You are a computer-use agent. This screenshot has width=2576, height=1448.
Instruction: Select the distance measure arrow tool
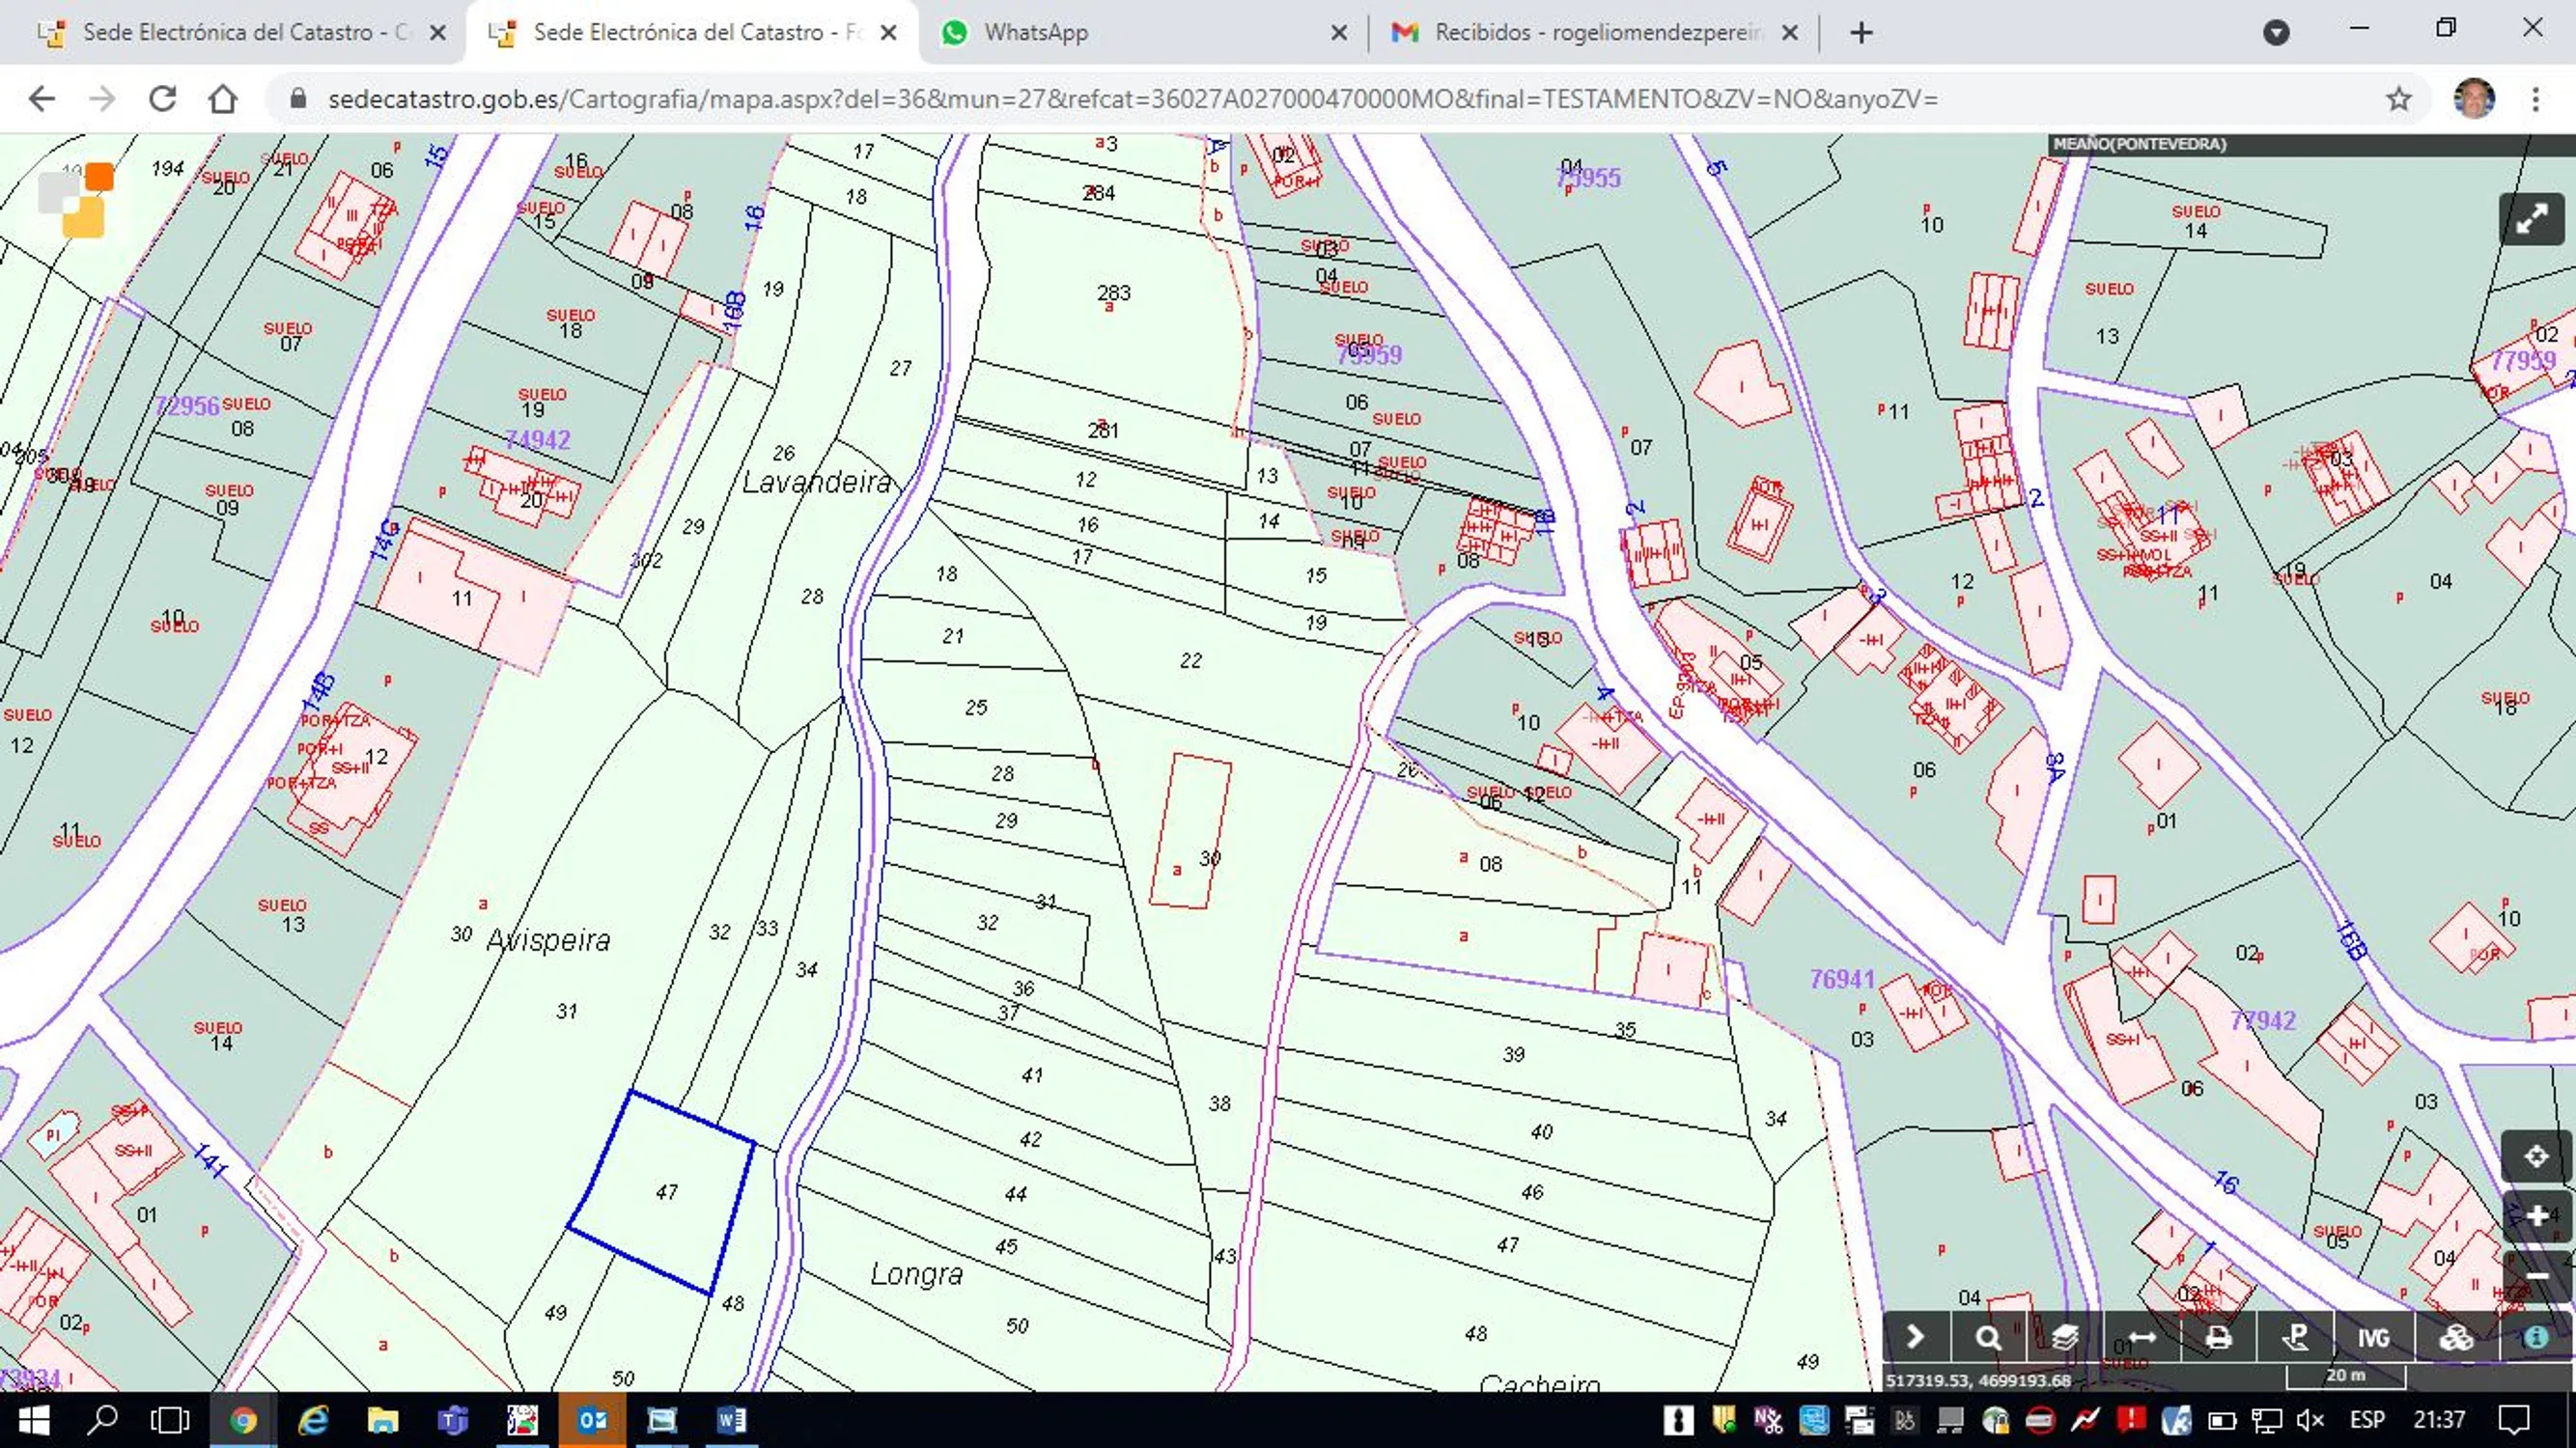[2141, 1338]
